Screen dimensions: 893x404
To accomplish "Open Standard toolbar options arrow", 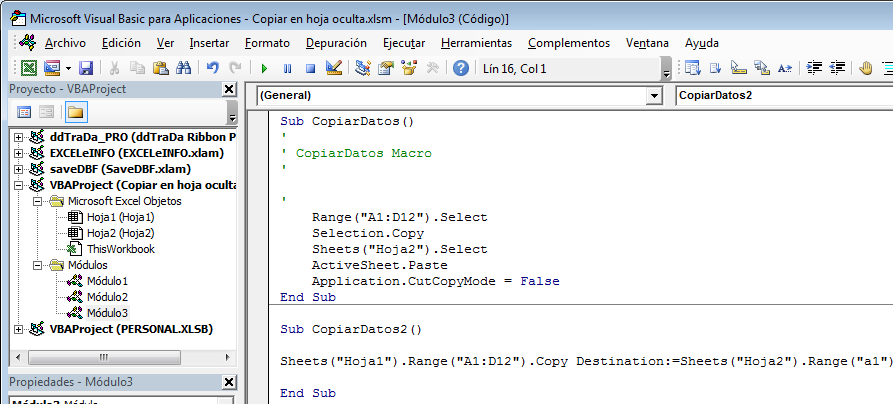I will click(x=667, y=69).
